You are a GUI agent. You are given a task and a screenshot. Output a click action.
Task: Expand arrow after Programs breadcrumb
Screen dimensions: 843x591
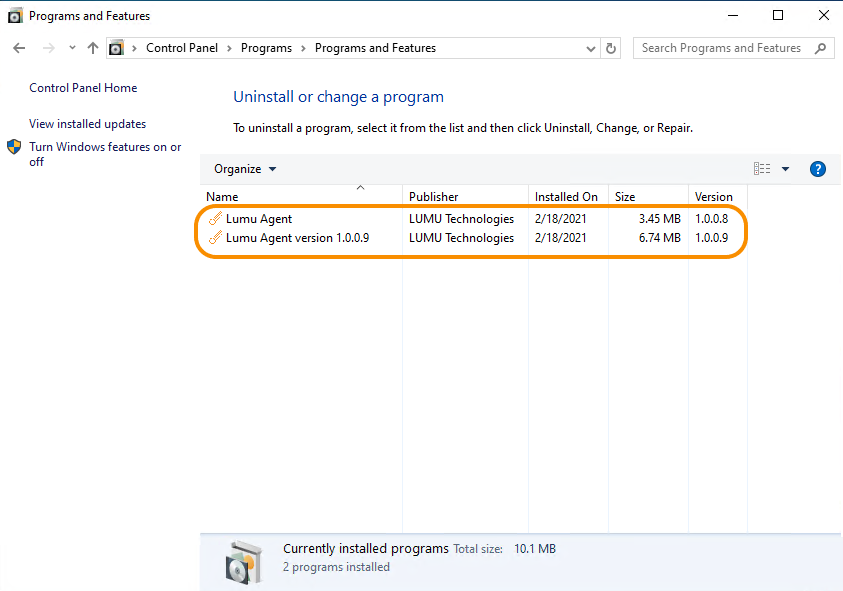(303, 48)
